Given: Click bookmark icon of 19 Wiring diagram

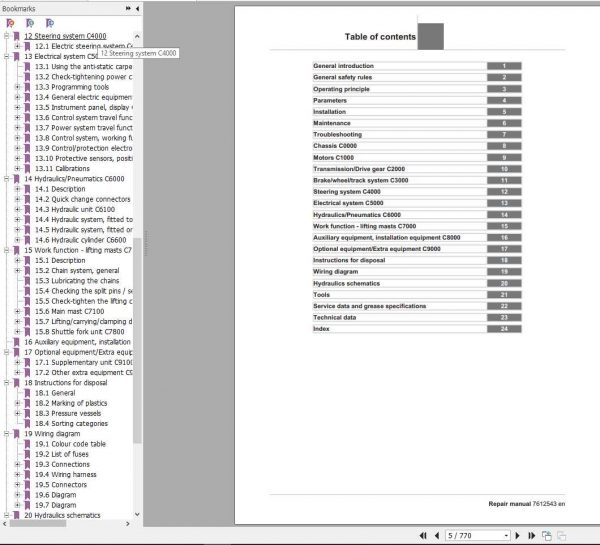Looking at the screenshot, I should (16, 434).
